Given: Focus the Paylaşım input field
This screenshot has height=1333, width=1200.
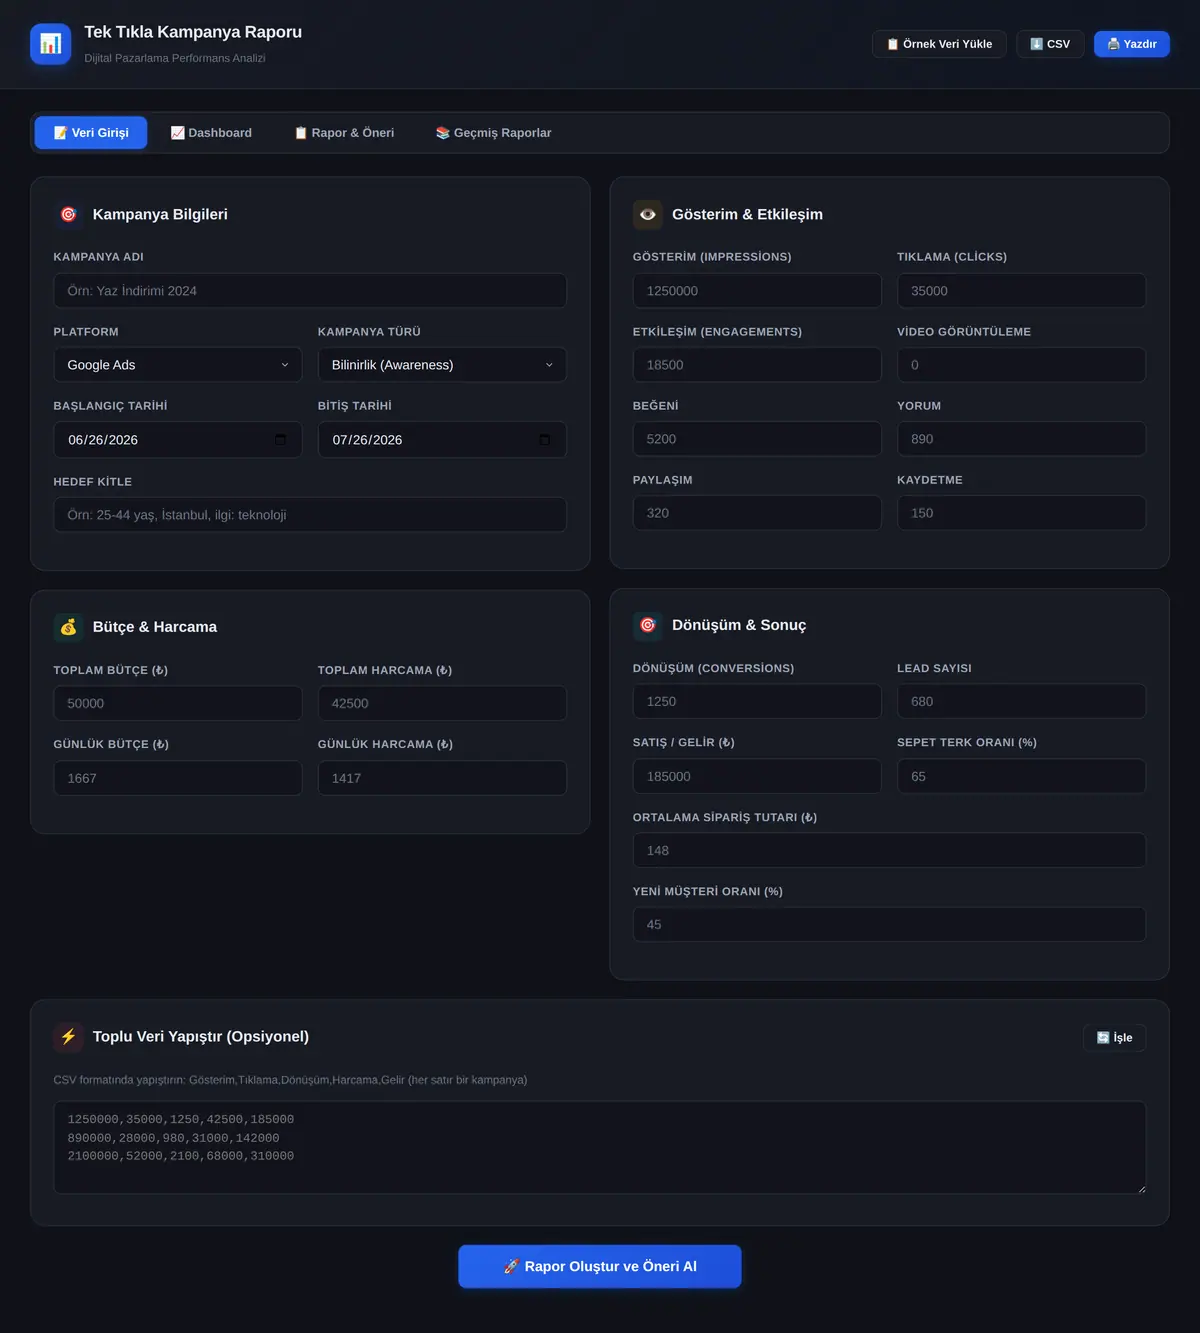Looking at the screenshot, I should pyautogui.click(x=757, y=513).
